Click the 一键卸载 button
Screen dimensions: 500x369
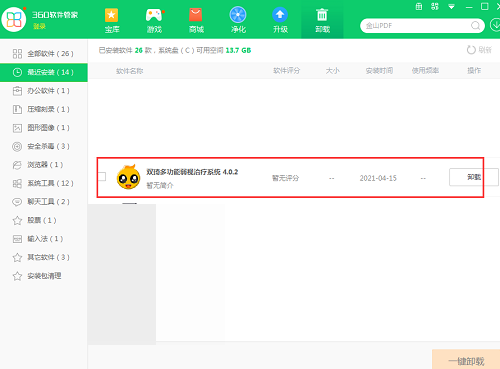pyautogui.click(x=466, y=360)
